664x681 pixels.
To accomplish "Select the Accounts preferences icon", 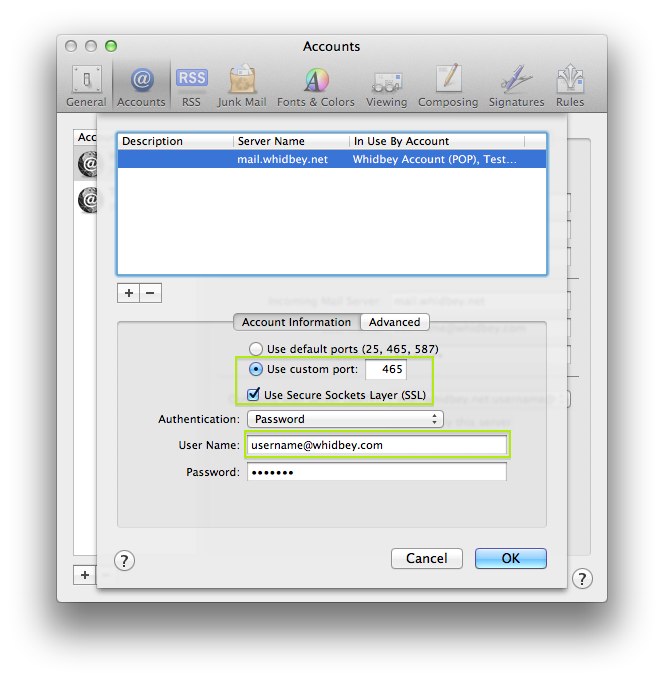I will click(141, 86).
